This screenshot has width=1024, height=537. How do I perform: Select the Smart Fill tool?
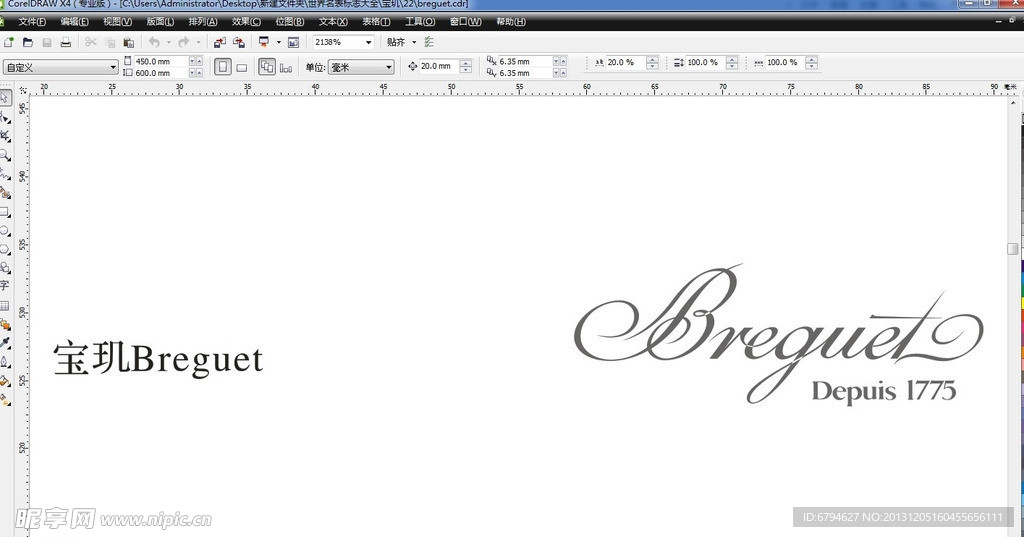(5, 193)
